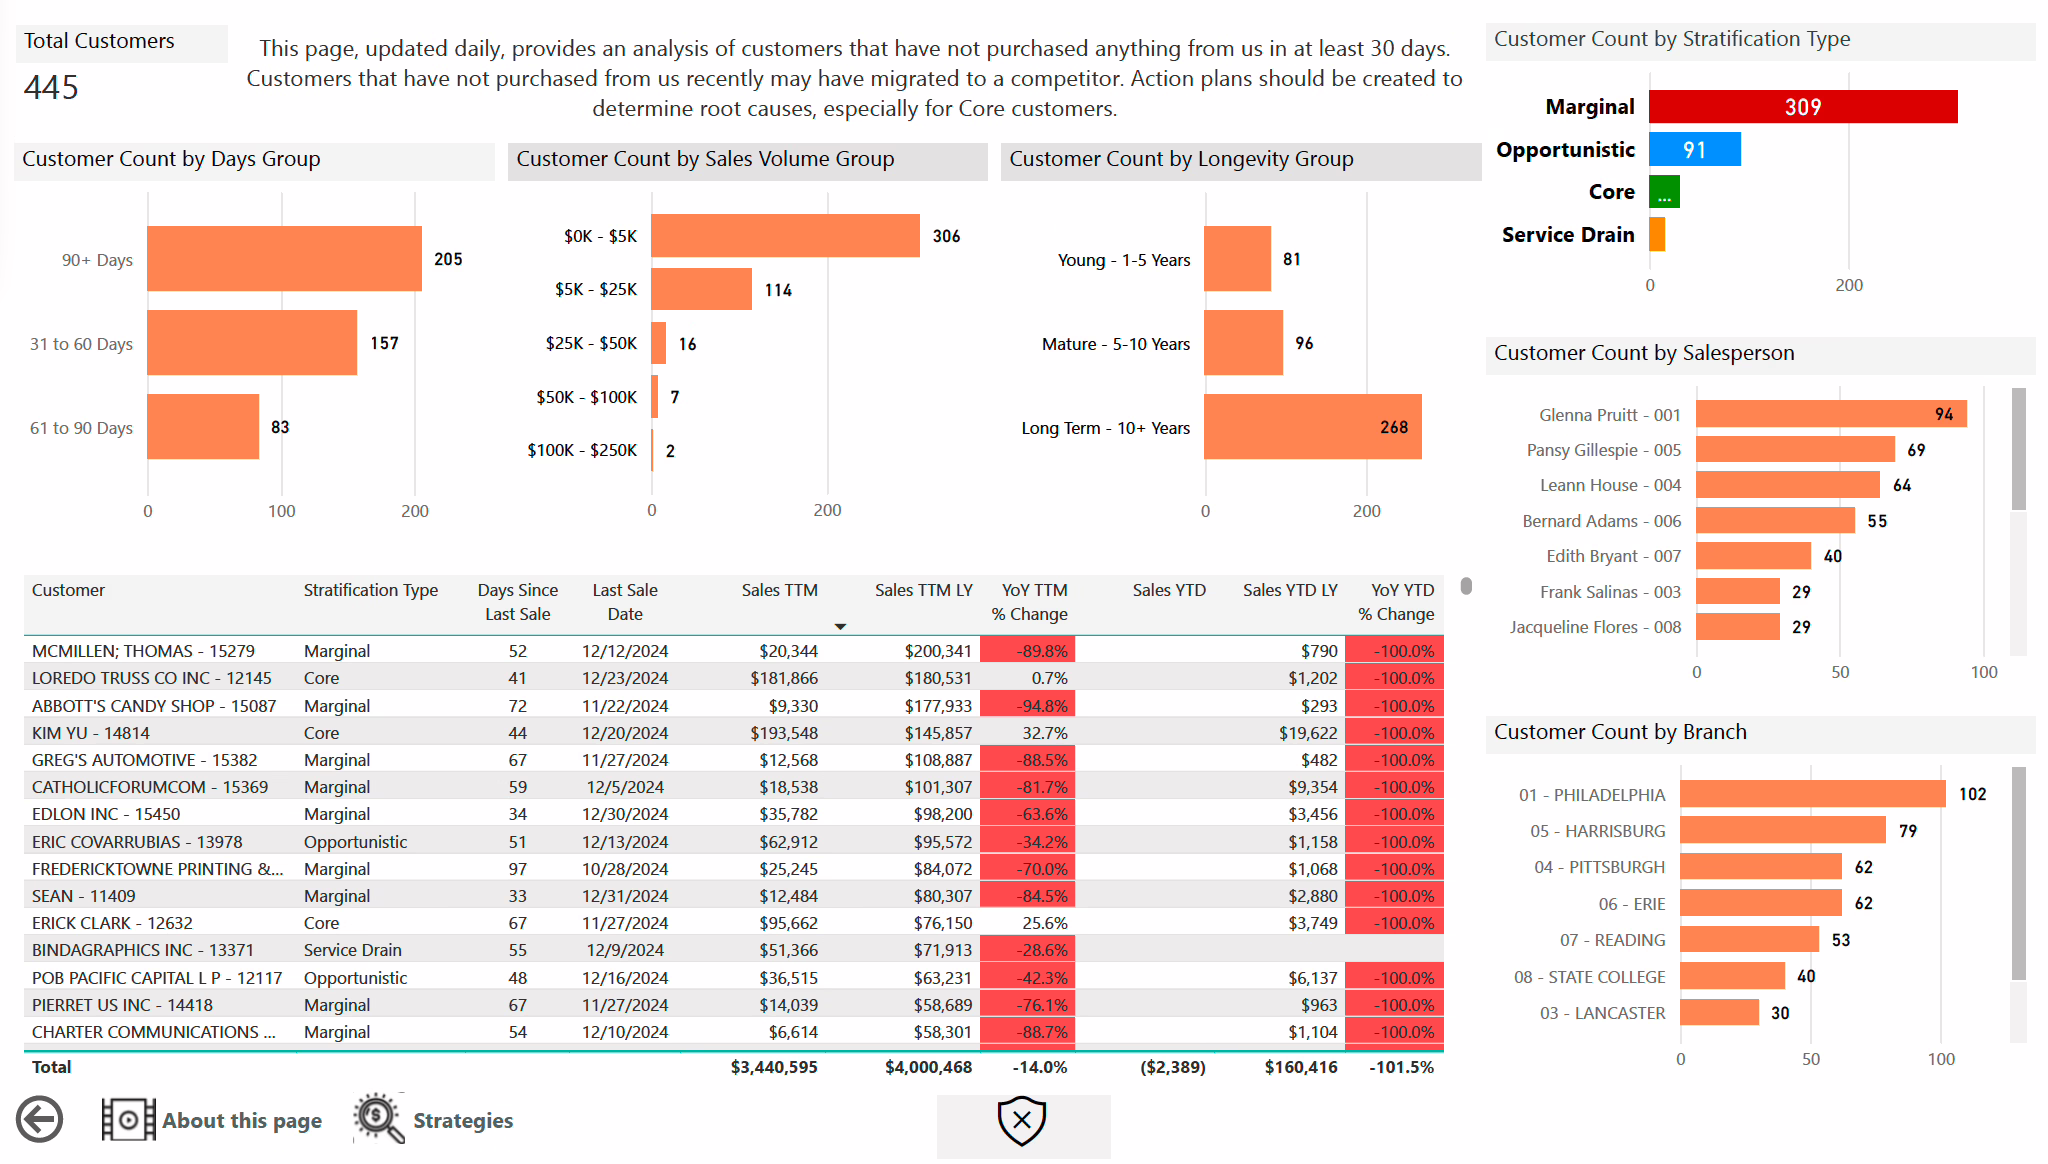Select the LOREDO TRUSS CO INC row
Image resolution: width=2048 pixels, height=1164 pixels.
tap(152, 678)
